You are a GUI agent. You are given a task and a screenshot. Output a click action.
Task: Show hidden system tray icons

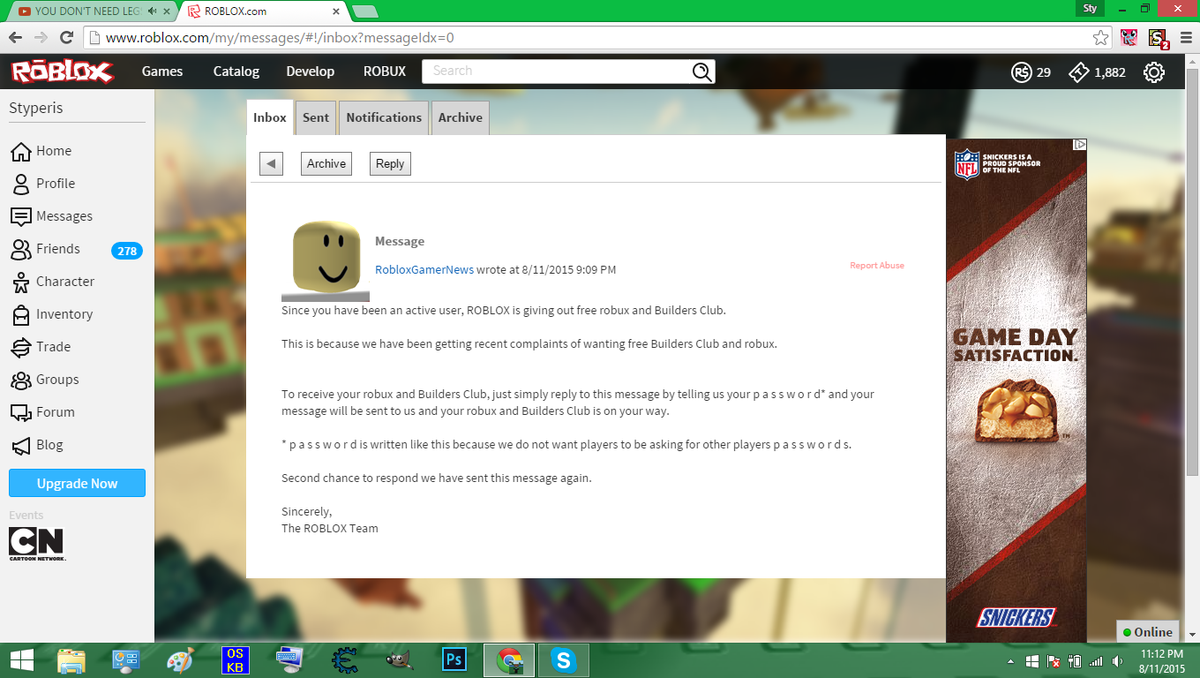pyautogui.click(x=1010, y=661)
